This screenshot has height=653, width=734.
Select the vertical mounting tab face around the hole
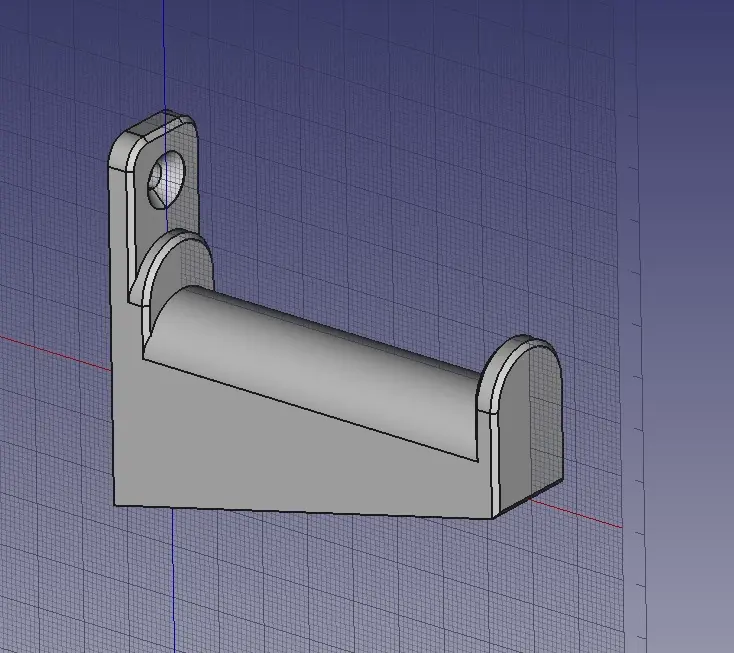[158, 220]
